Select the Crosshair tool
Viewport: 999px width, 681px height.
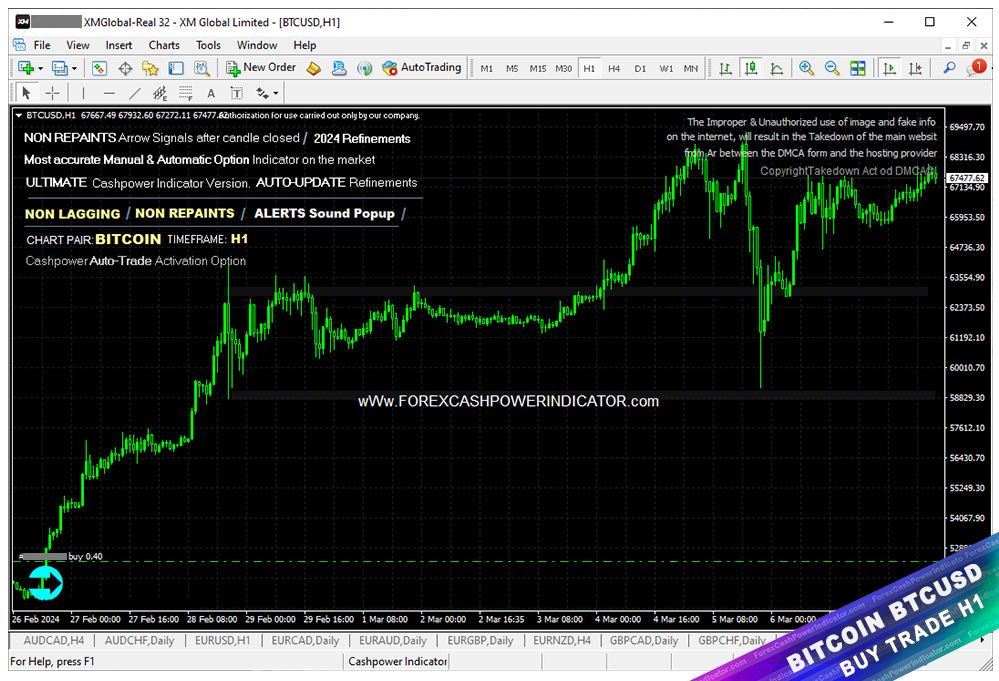pos(52,93)
